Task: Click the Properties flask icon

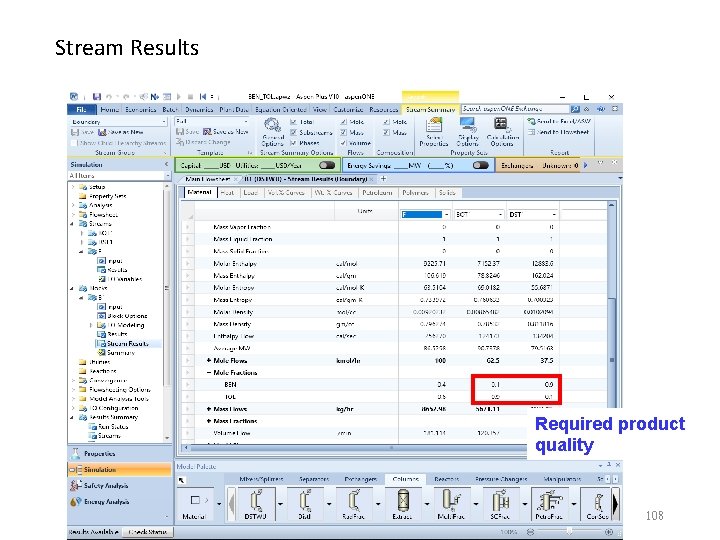Action: (75, 454)
